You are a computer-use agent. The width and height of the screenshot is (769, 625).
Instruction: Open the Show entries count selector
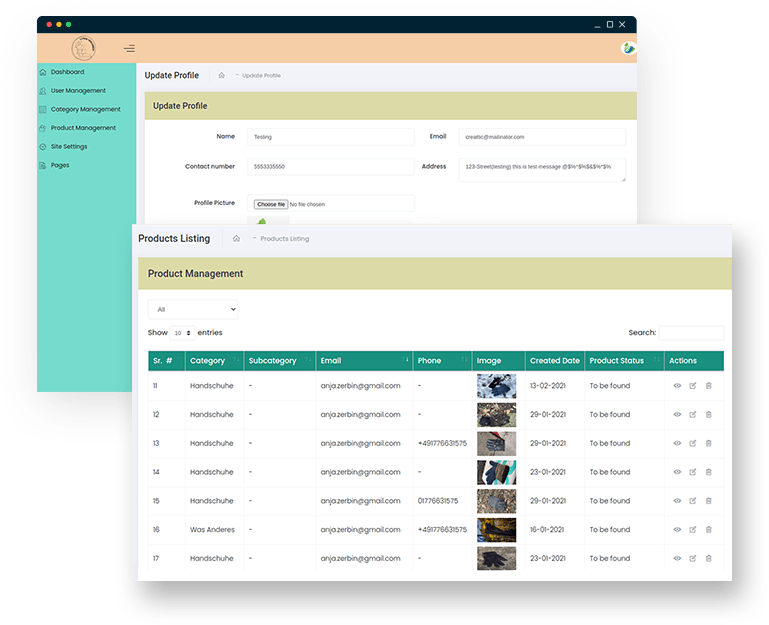(x=183, y=333)
